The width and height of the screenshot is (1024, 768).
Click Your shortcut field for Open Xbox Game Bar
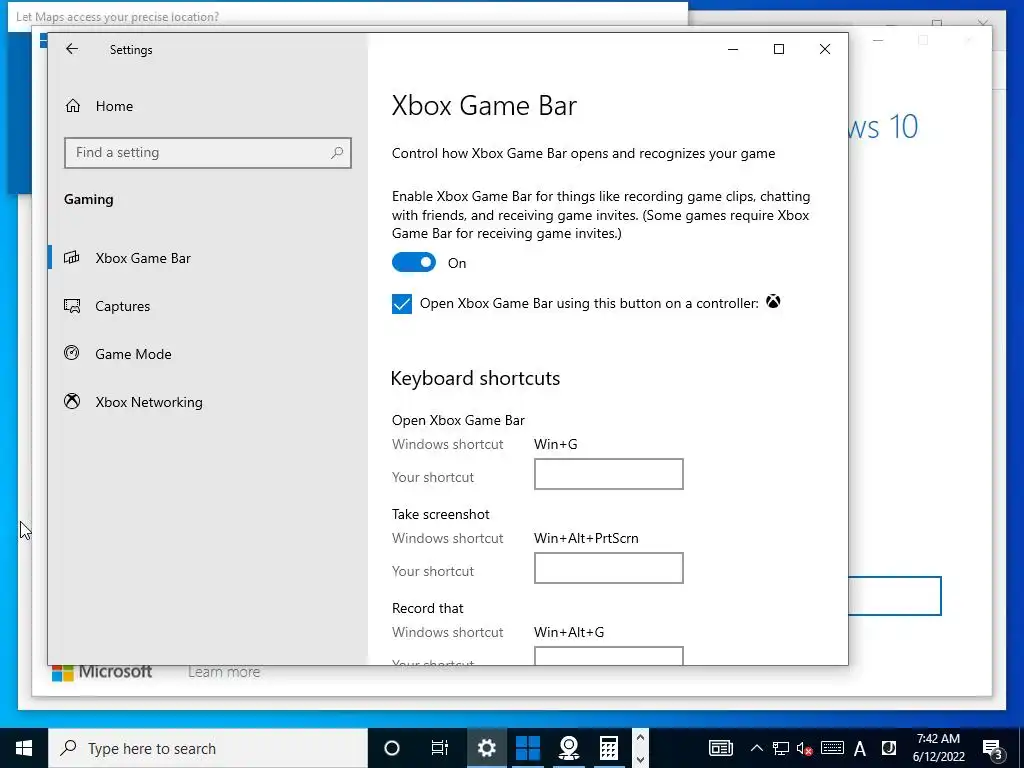click(609, 474)
